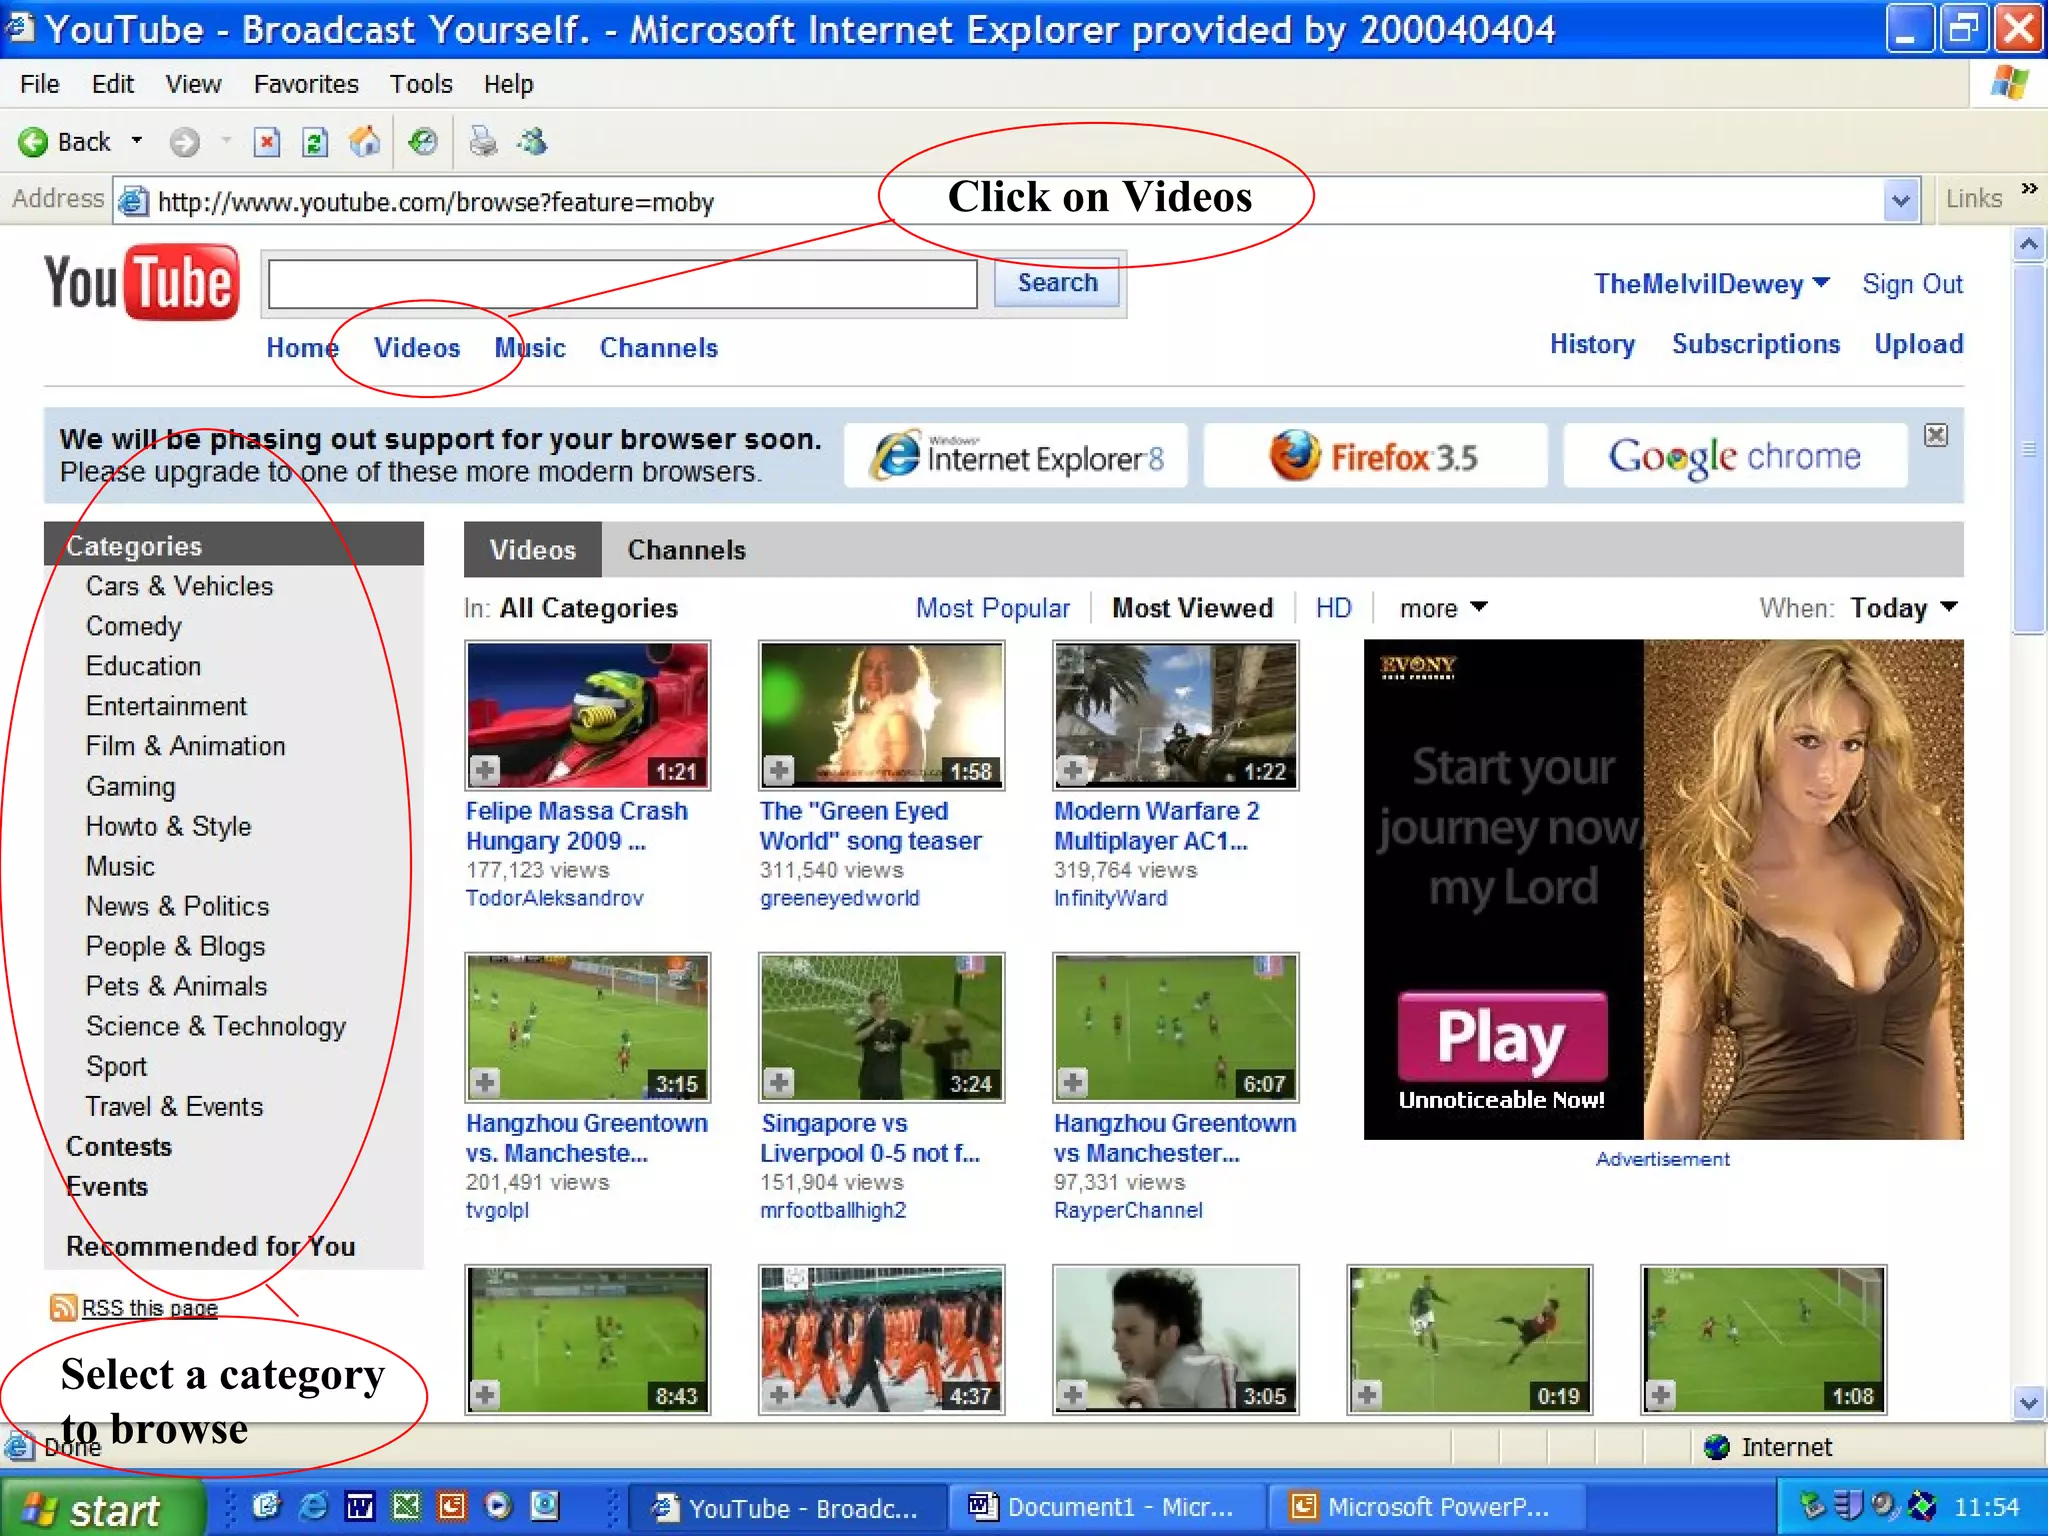Click inside the YouTube search box
This screenshot has width=2048, height=1536.
click(623, 284)
